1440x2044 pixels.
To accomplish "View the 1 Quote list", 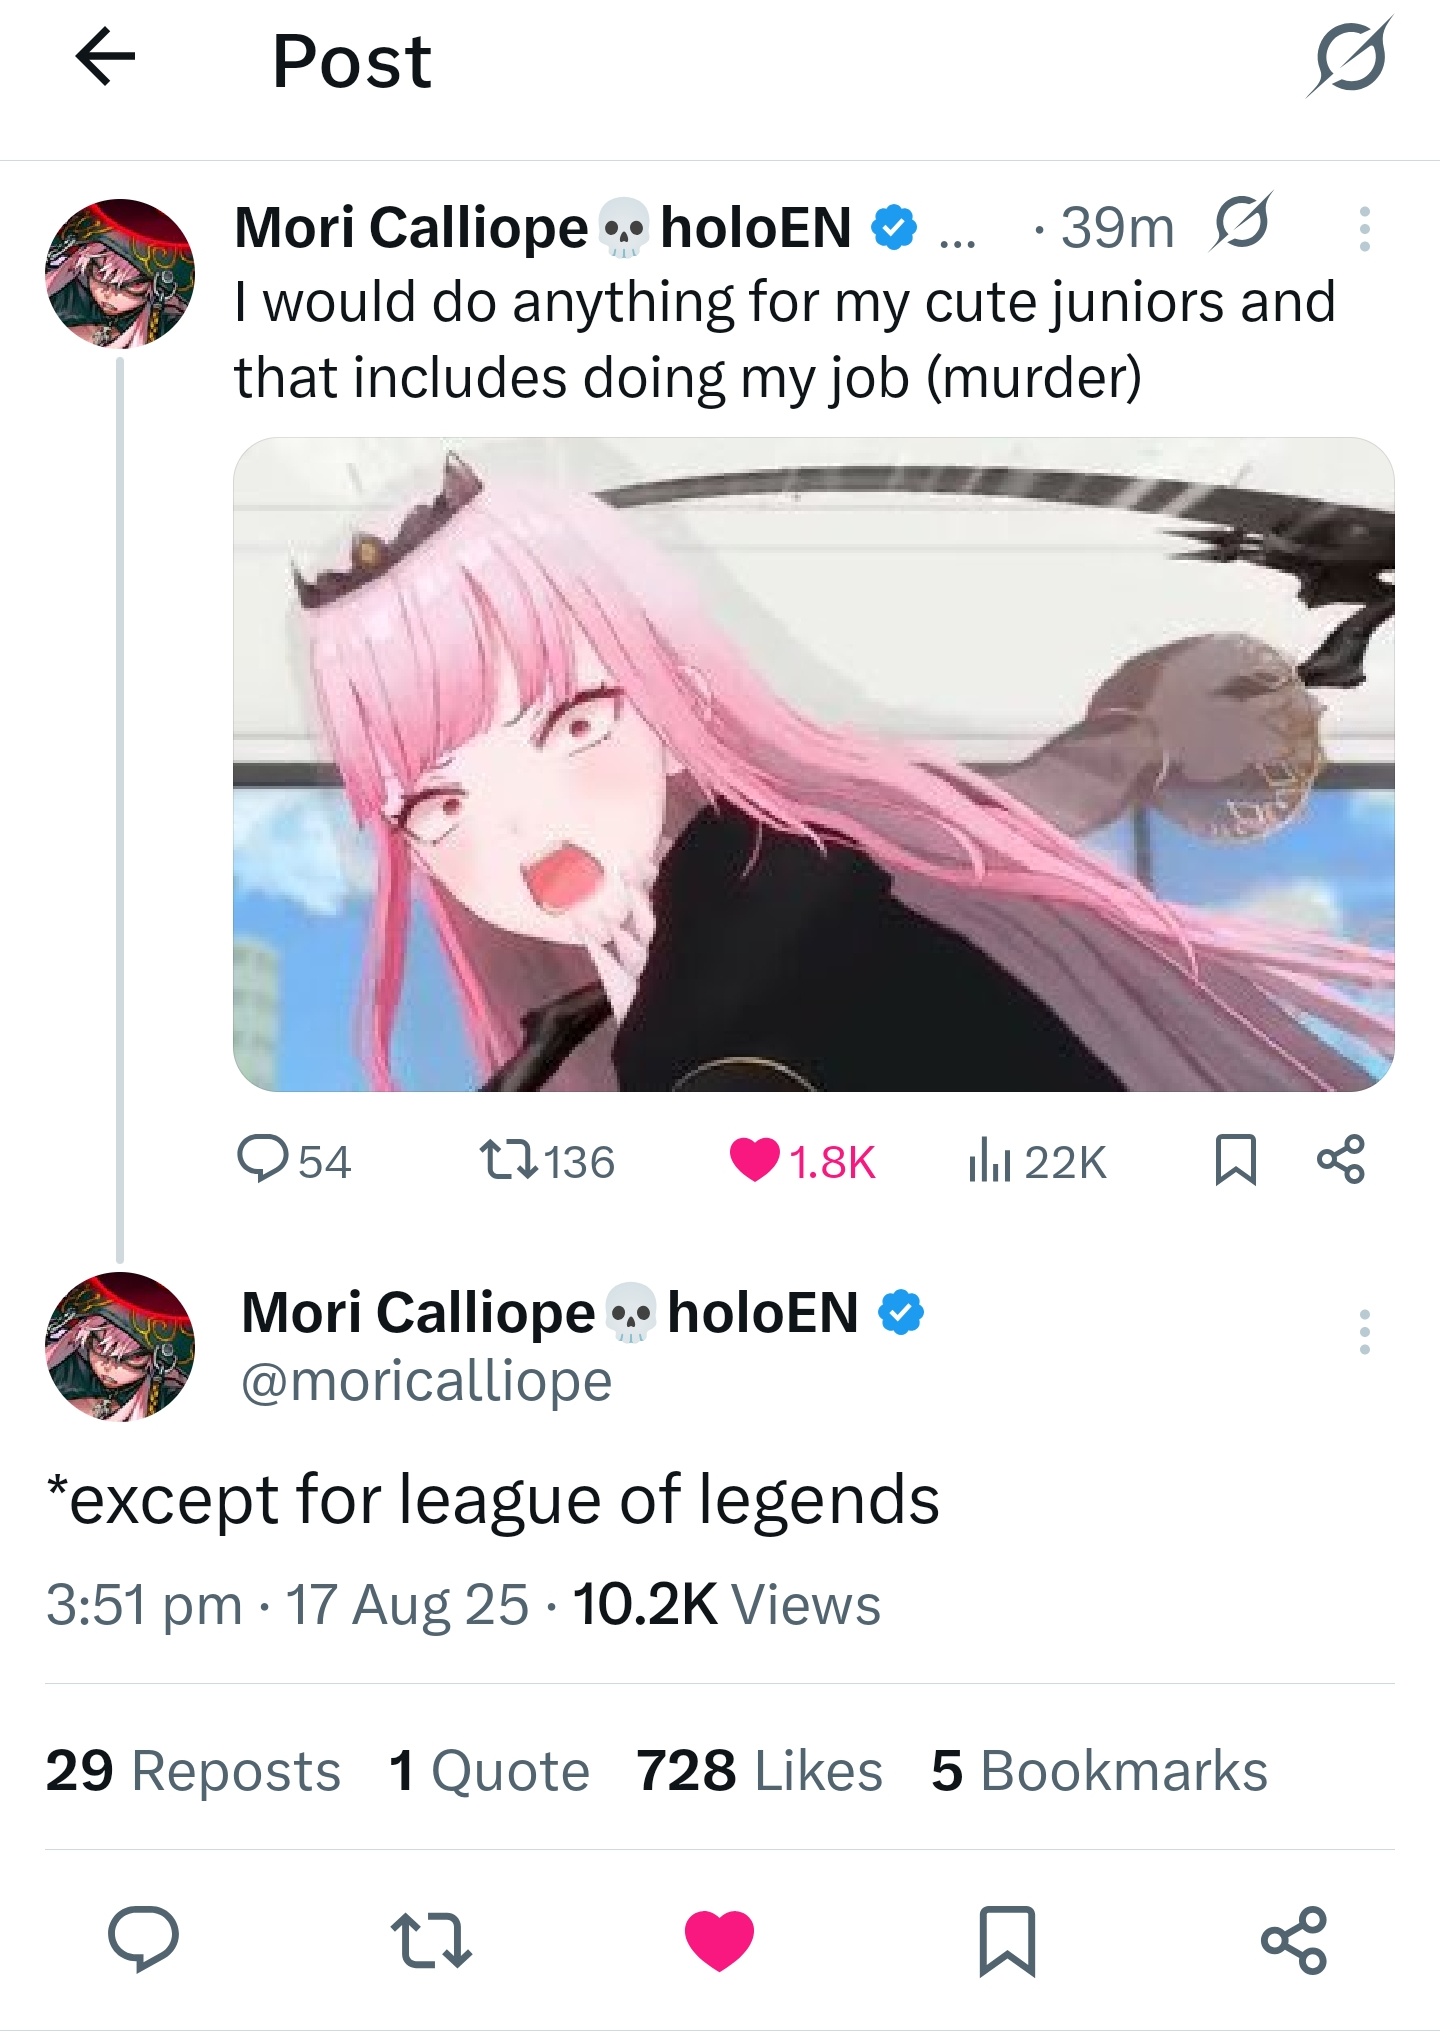I will pos(489,1771).
